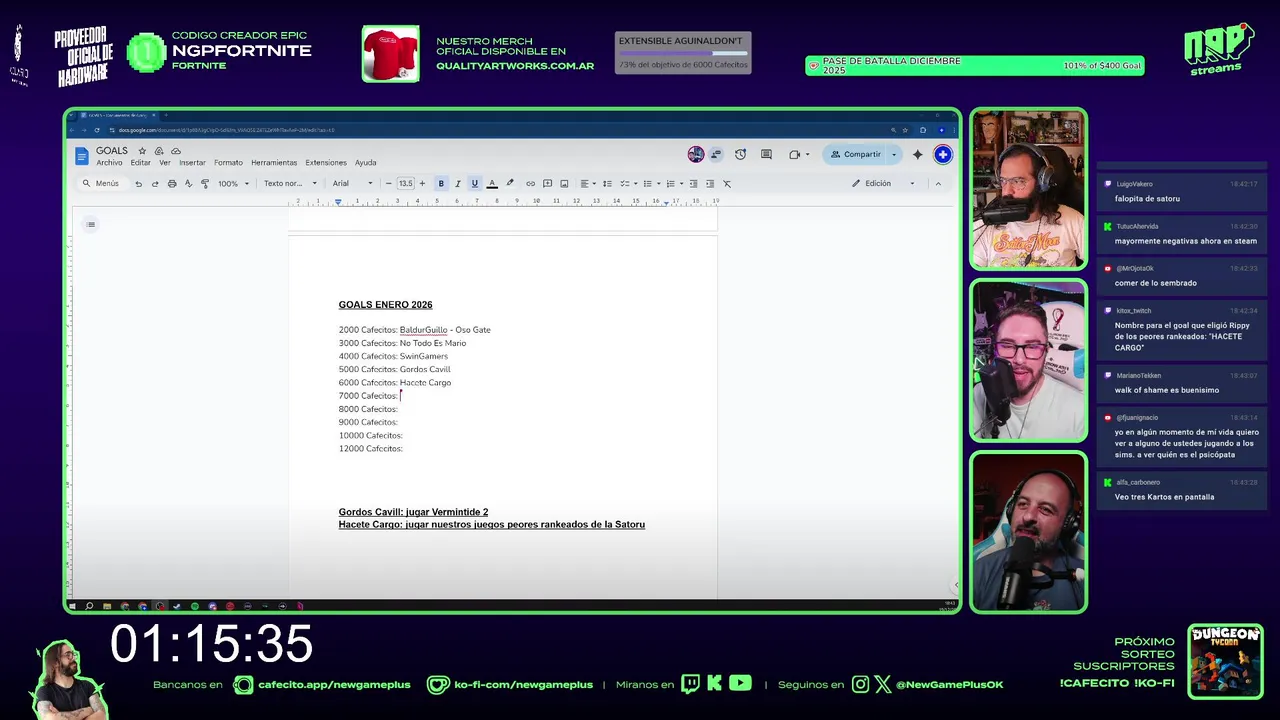The image size is (1280, 720).
Task: Toggle underline formatting
Action: click(475, 184)
